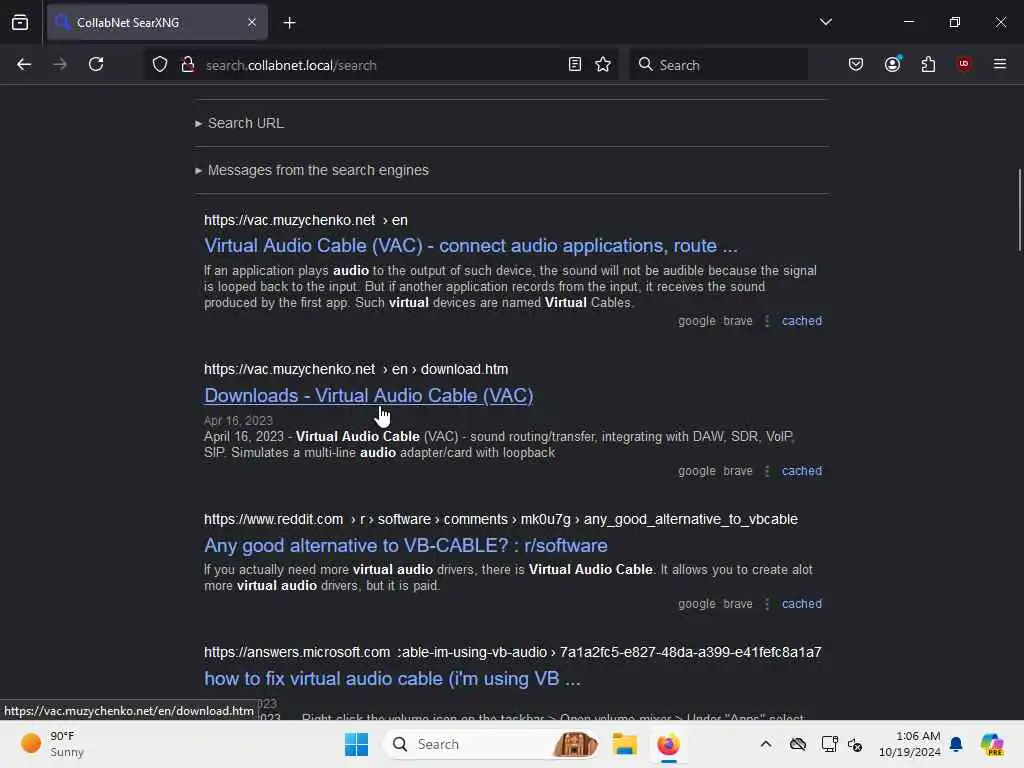Screen dimensions: 1024x768
Task: Open Firefox application menu hamburger
Action: (x=999, y=64)
